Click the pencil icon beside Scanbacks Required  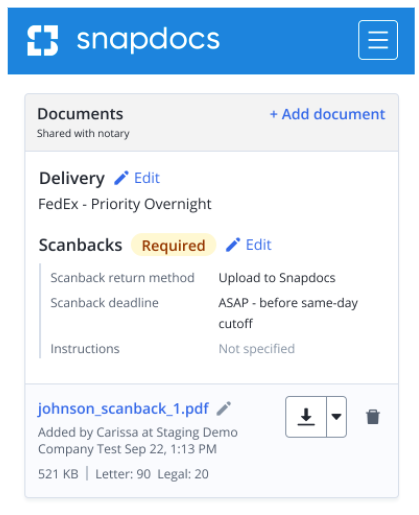[233, 245]
